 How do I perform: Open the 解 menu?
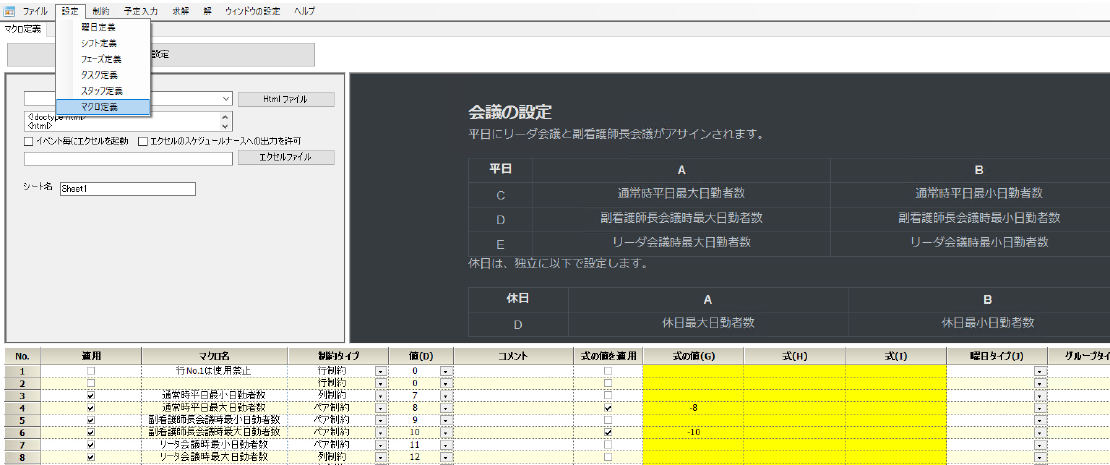pos(207,11)
